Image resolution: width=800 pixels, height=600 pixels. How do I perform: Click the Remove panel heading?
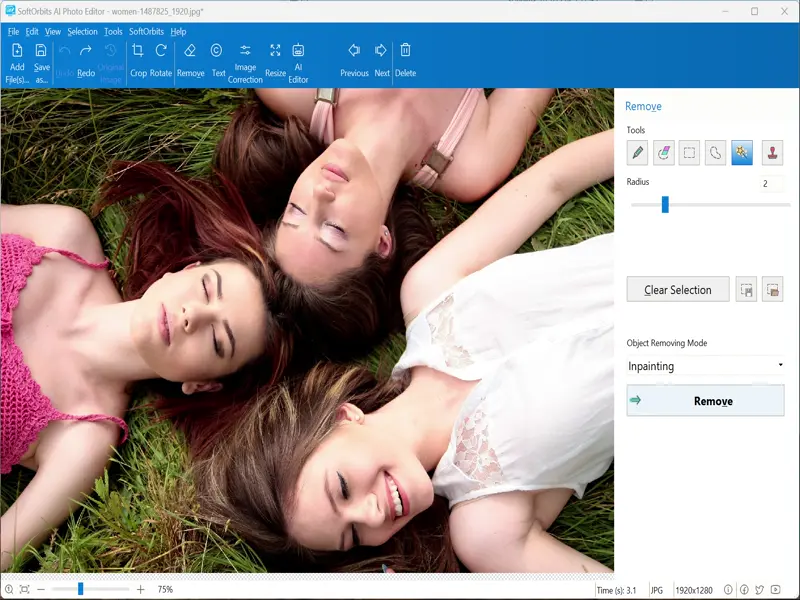point(643,106)
